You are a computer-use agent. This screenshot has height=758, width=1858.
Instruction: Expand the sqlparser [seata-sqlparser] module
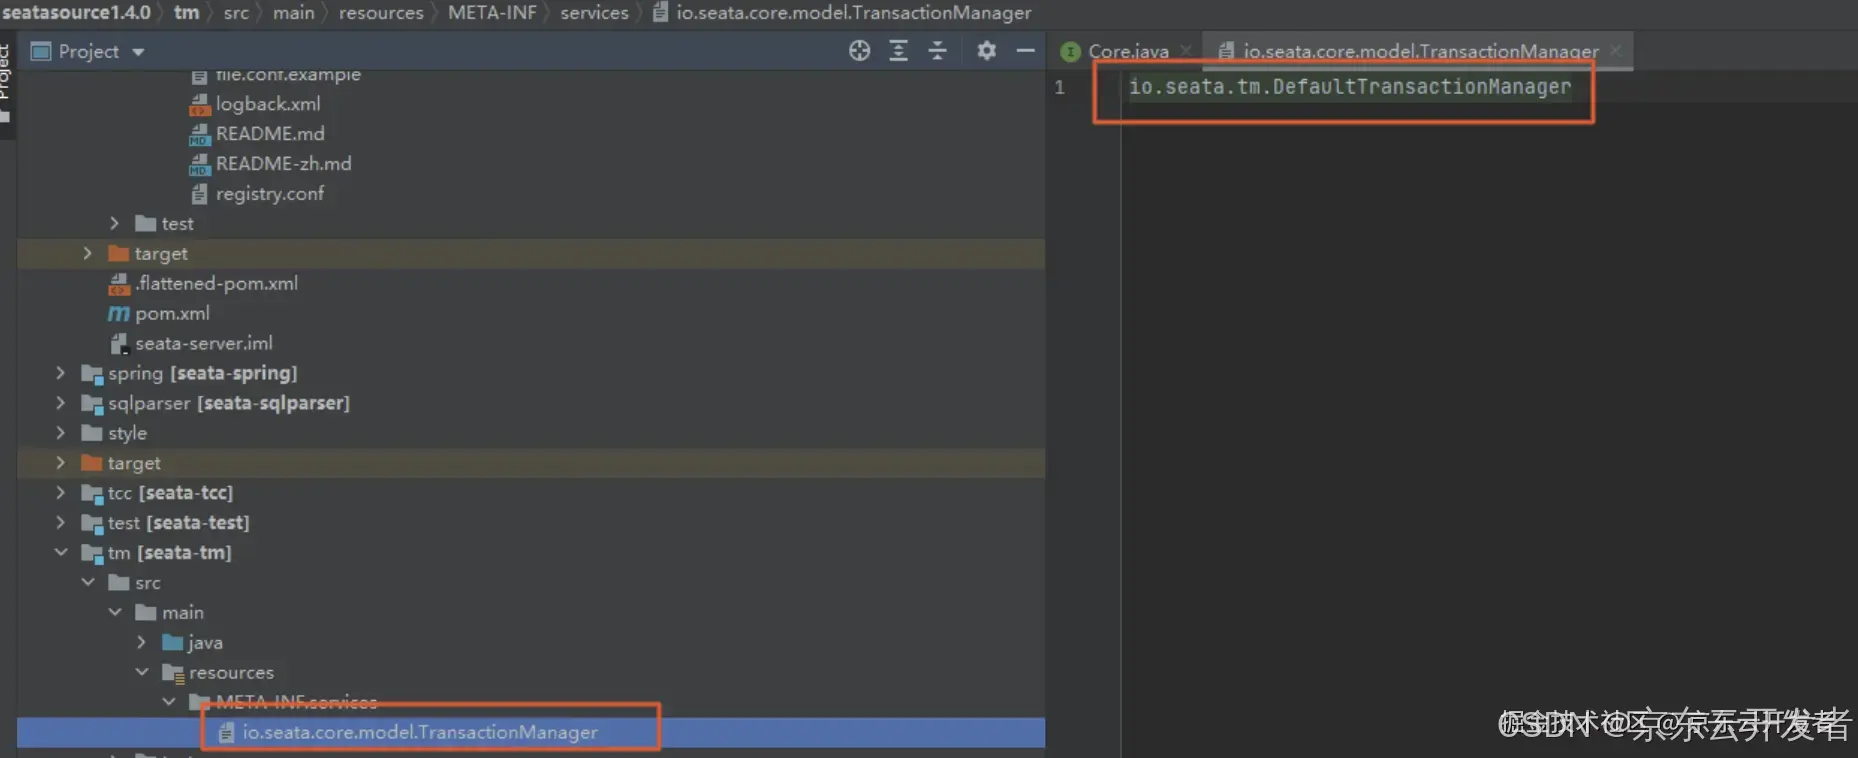(60, 403)
